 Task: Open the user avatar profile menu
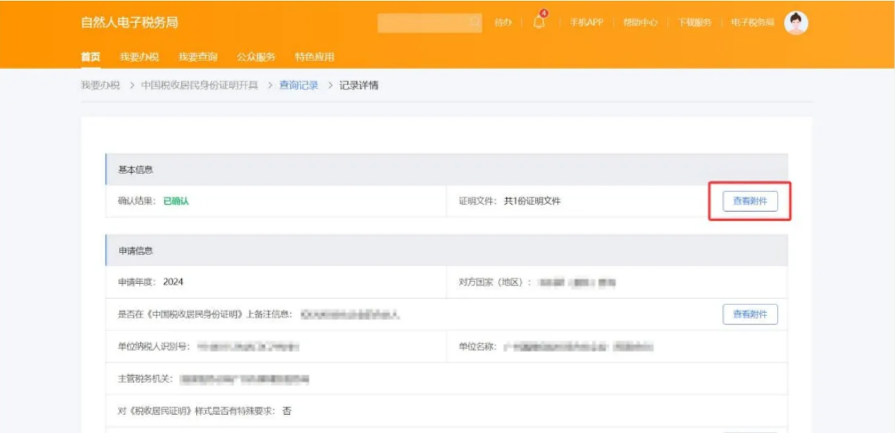[796, 23]
